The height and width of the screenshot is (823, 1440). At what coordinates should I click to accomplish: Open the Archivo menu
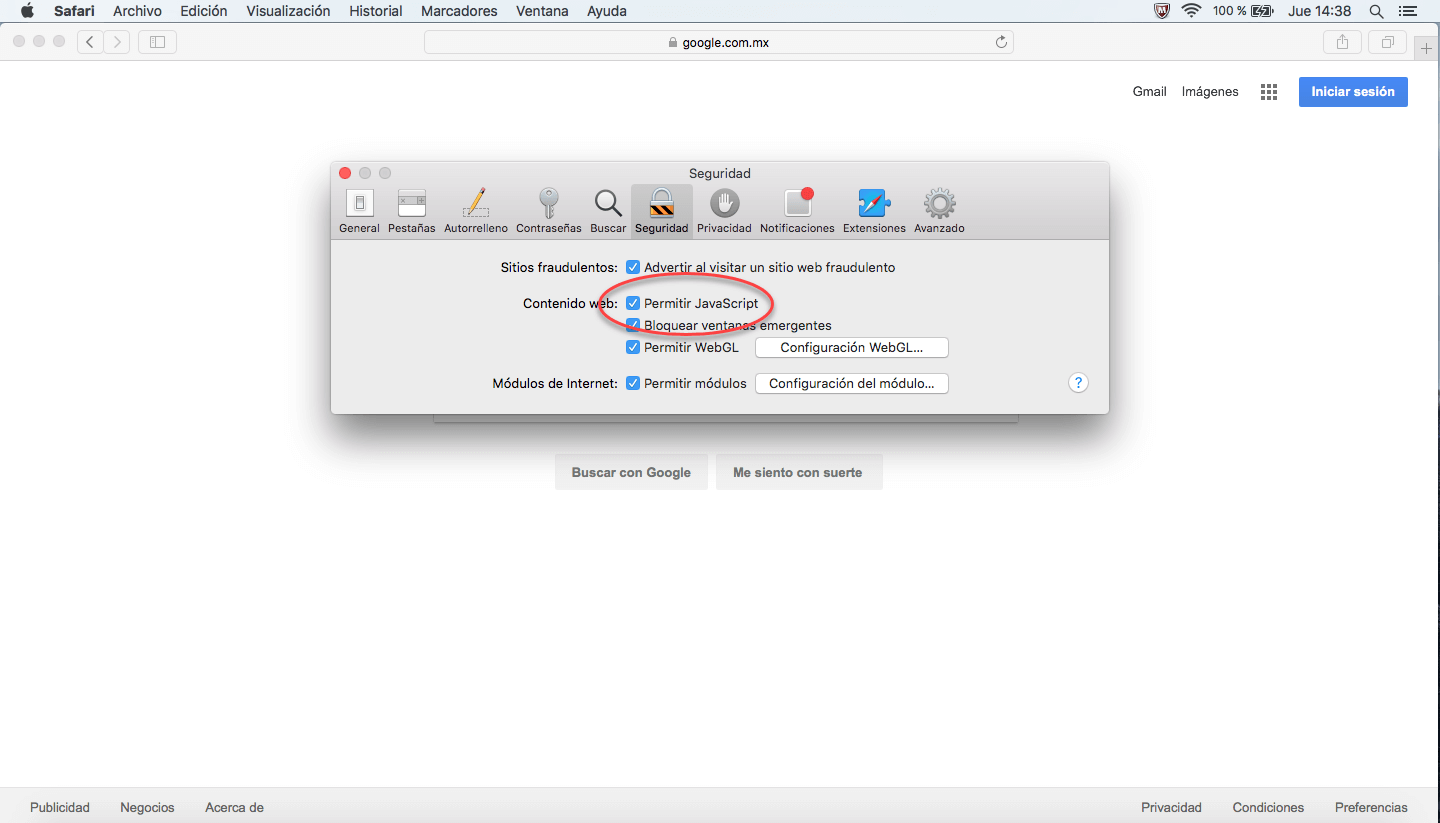click(137, 11)
